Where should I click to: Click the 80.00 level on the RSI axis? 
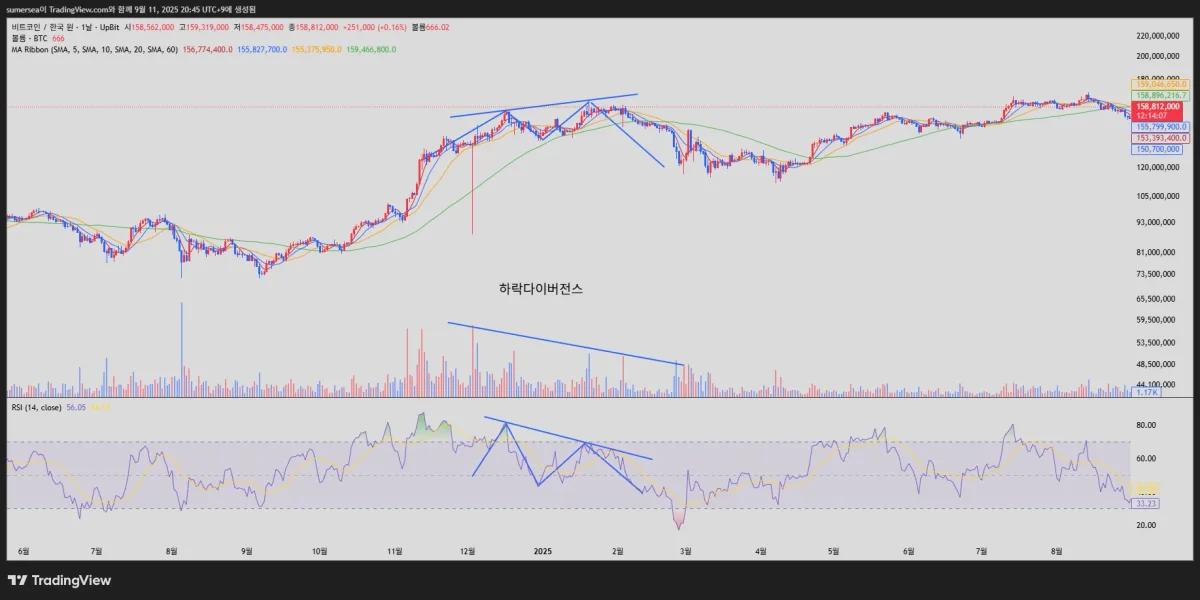[x=1146, y=425]
